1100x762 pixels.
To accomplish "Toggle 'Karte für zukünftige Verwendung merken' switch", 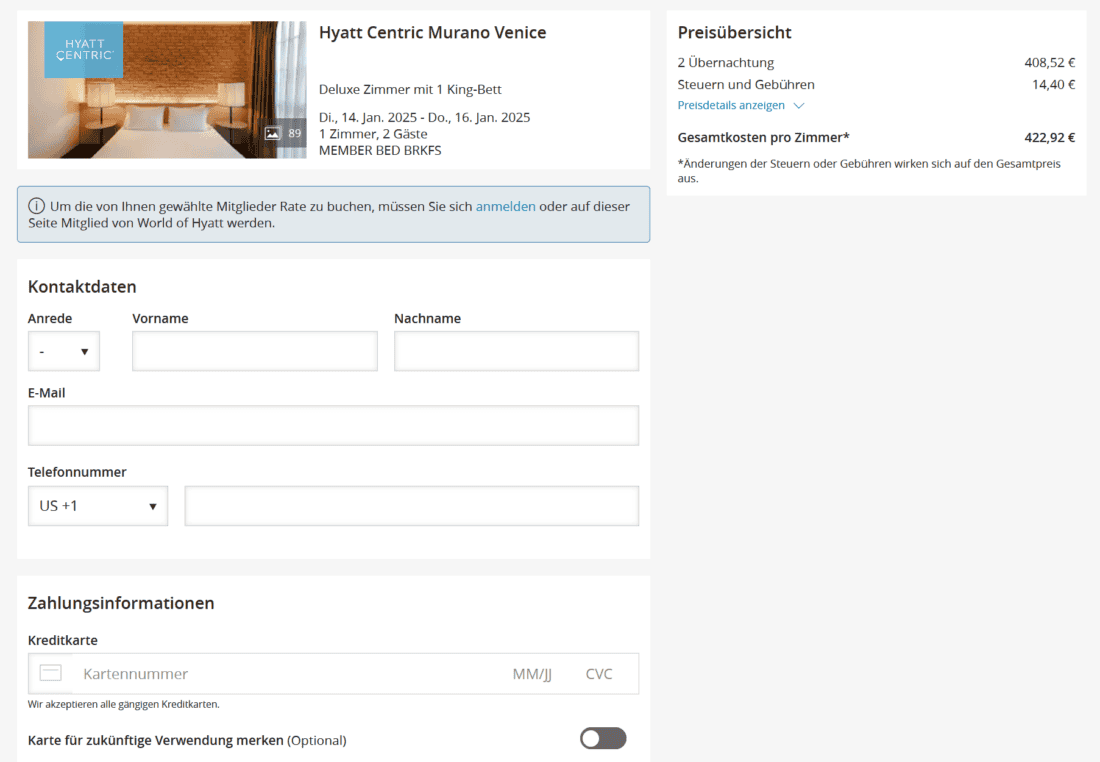I will [x=603, y=738].
